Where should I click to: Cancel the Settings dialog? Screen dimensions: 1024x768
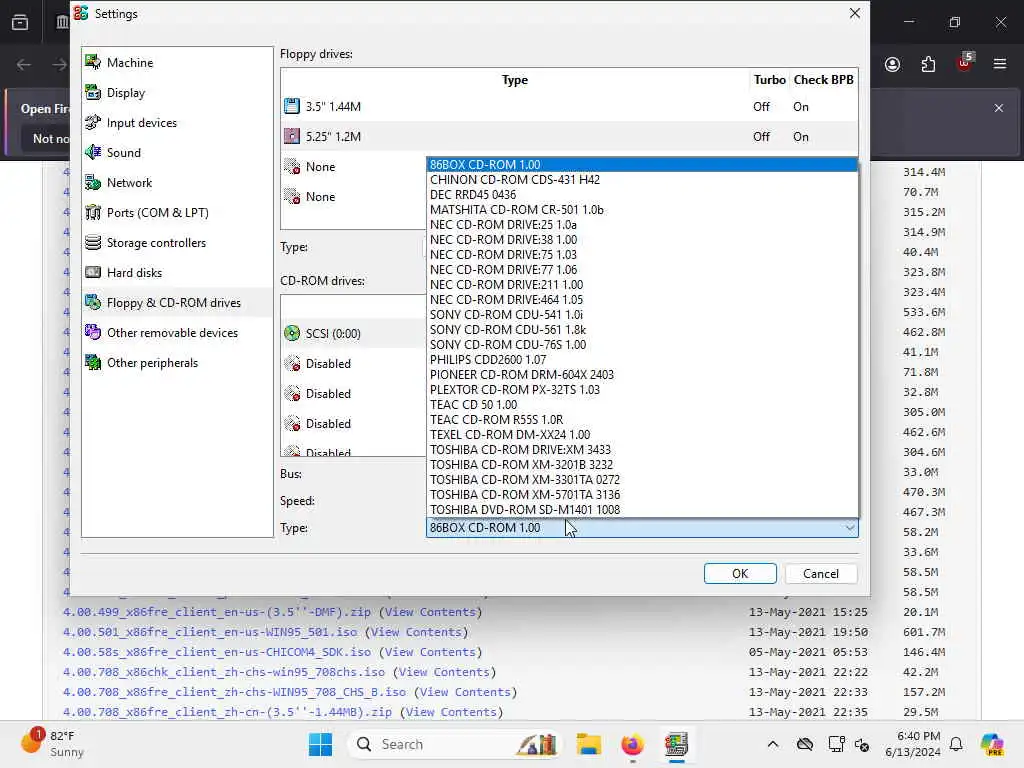(x=820, y=573)
